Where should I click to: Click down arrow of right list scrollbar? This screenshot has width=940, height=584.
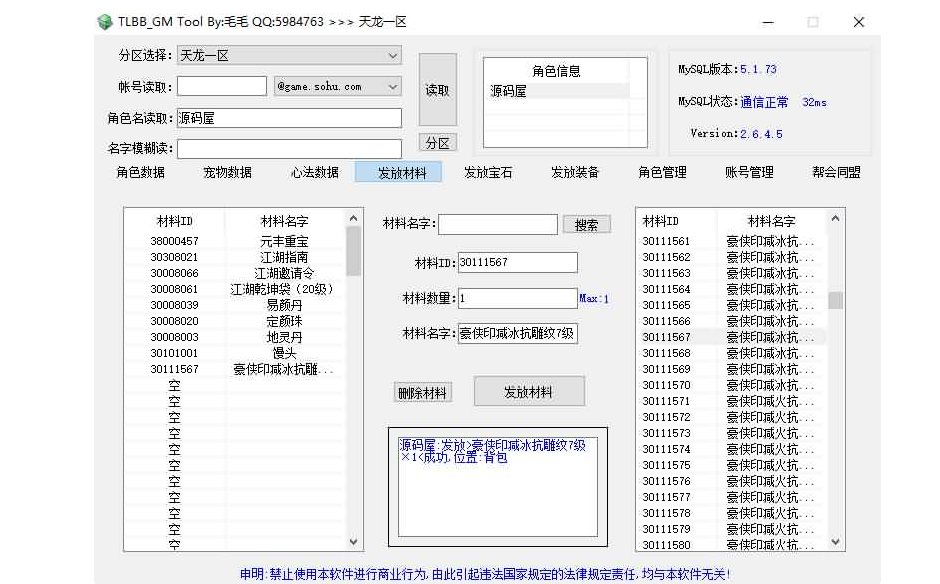point(836,542)
